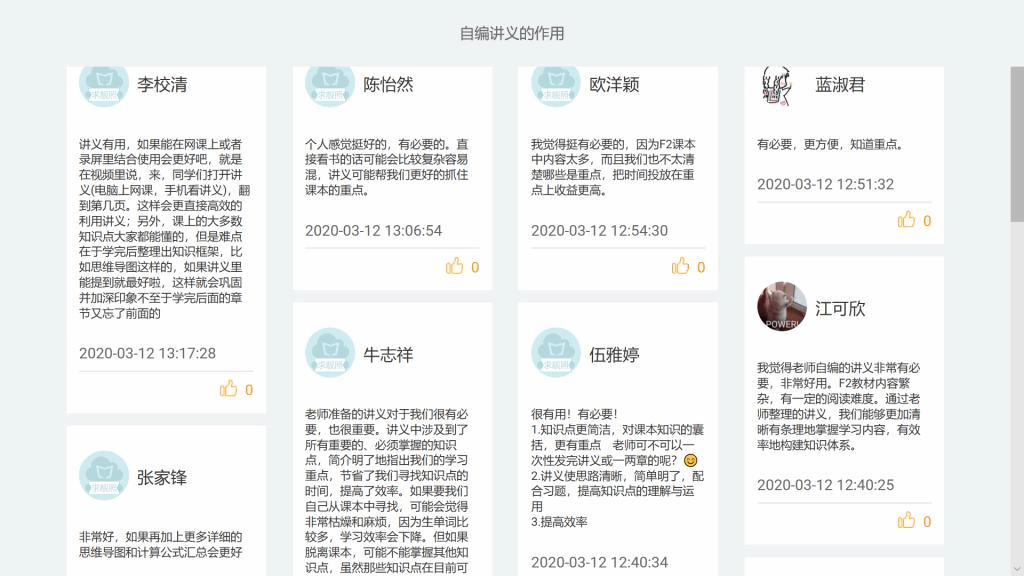This screenshot has height=576, width=1024.
Task: Open 江可欣's photo avatar
Action: pos(782,307)
